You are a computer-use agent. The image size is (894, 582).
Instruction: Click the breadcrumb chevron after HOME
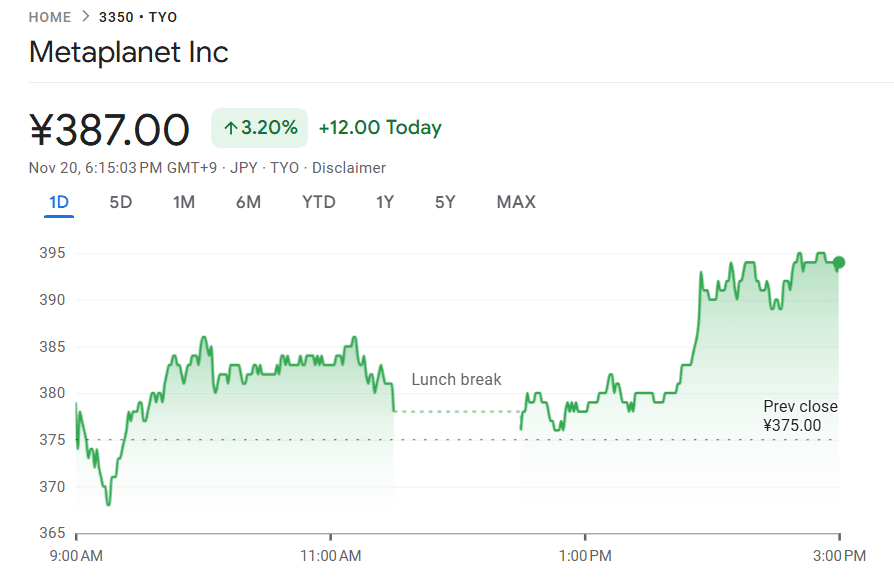click(x=84, y=17)
